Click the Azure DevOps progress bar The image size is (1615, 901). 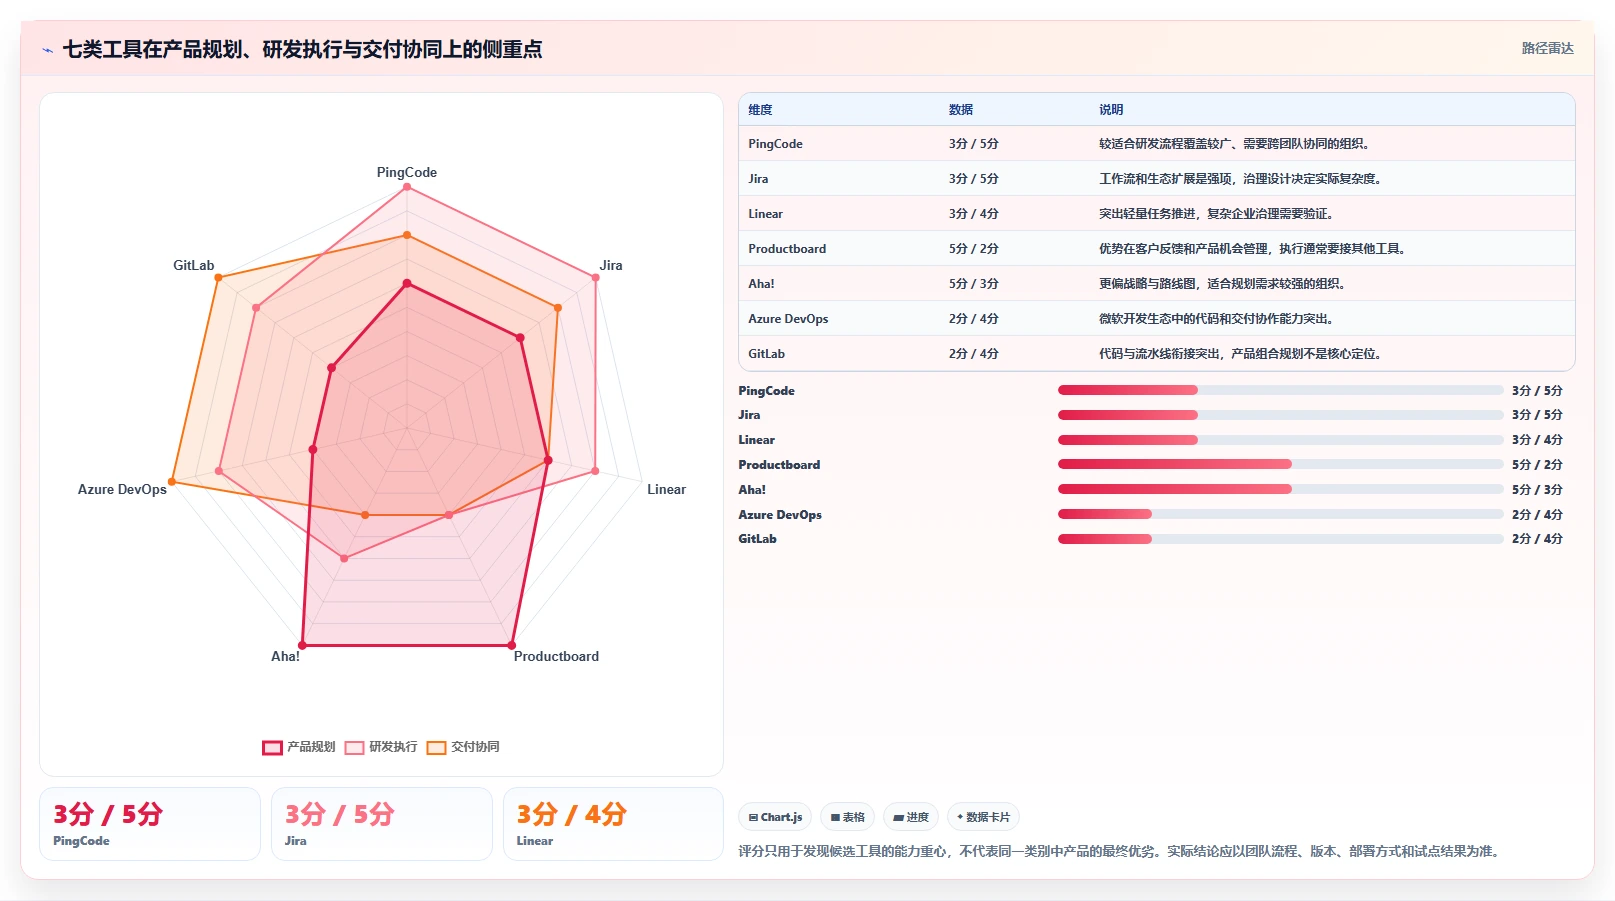click(x=1280, y=514)
